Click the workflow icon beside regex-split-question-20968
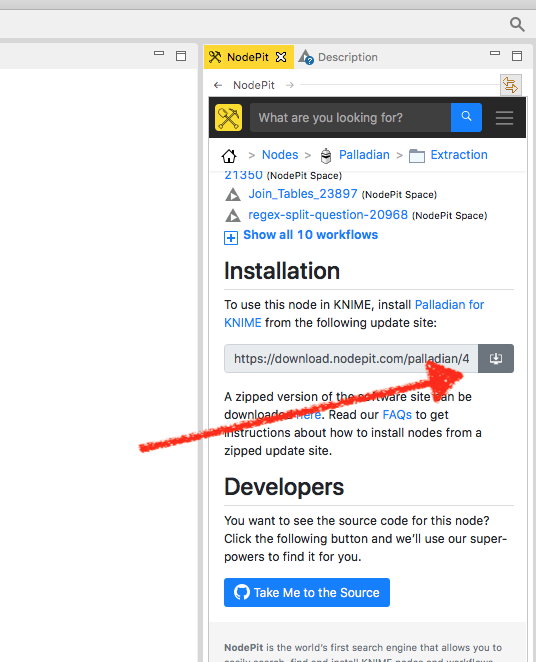Viewport: 536px width, 662px height. 233,216
